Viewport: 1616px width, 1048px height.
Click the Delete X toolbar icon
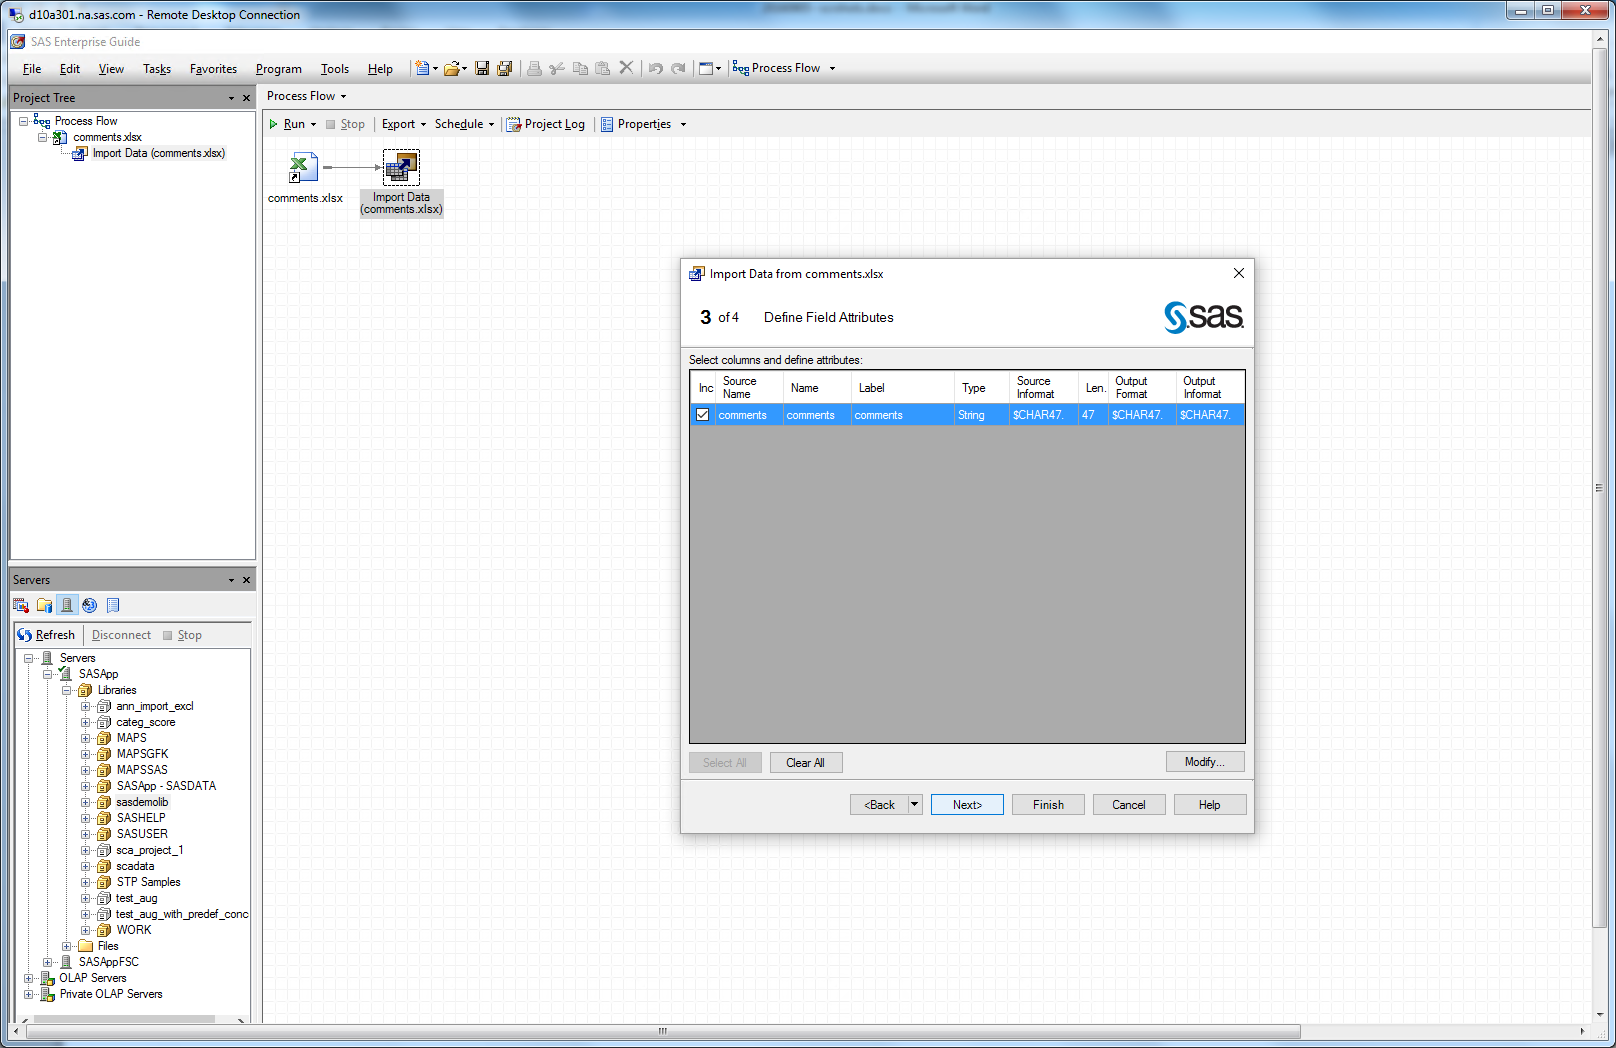coord(626,68)
